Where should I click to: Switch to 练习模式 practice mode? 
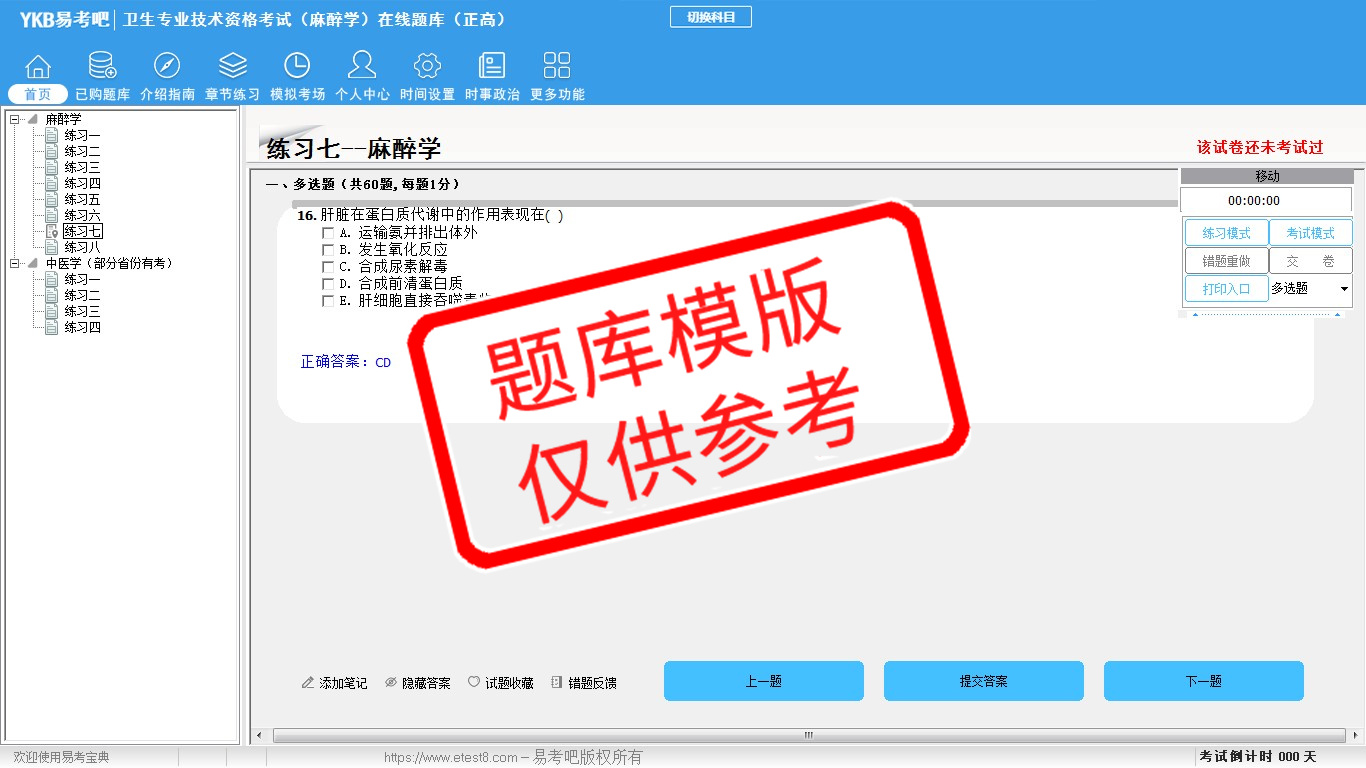pyautogui.click(x=1226, y=233)
